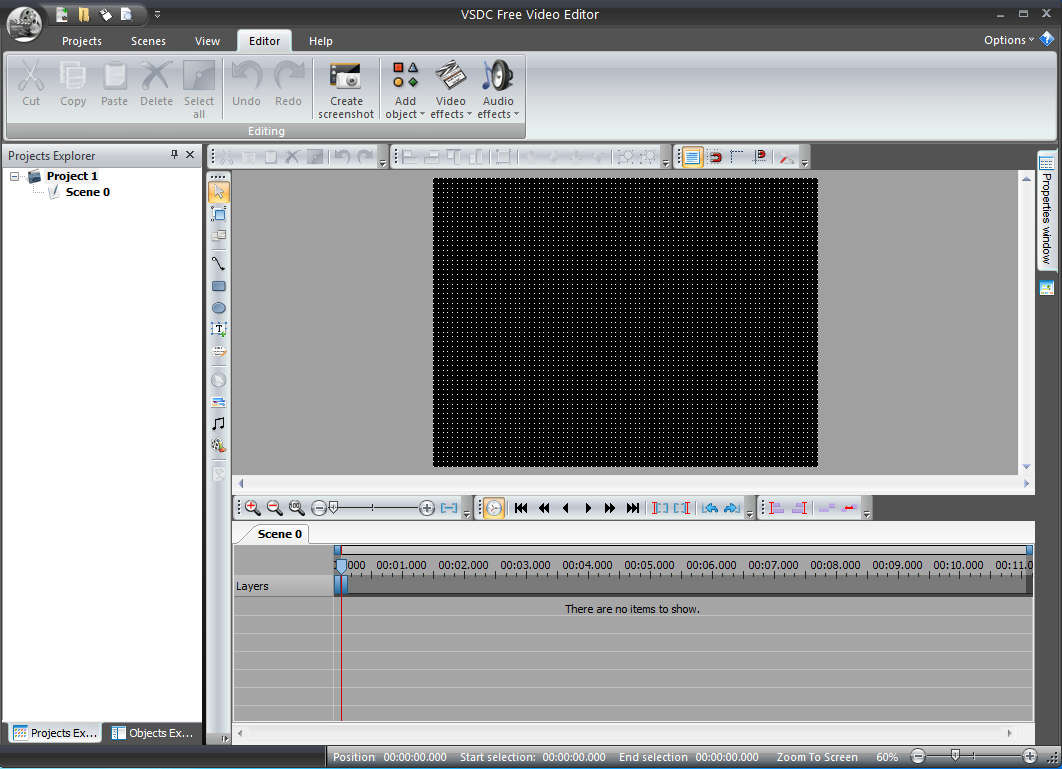Toggle the clock time-display button in timeline toolbar
The image size is (1062, 769).
[x=494, y=508]
